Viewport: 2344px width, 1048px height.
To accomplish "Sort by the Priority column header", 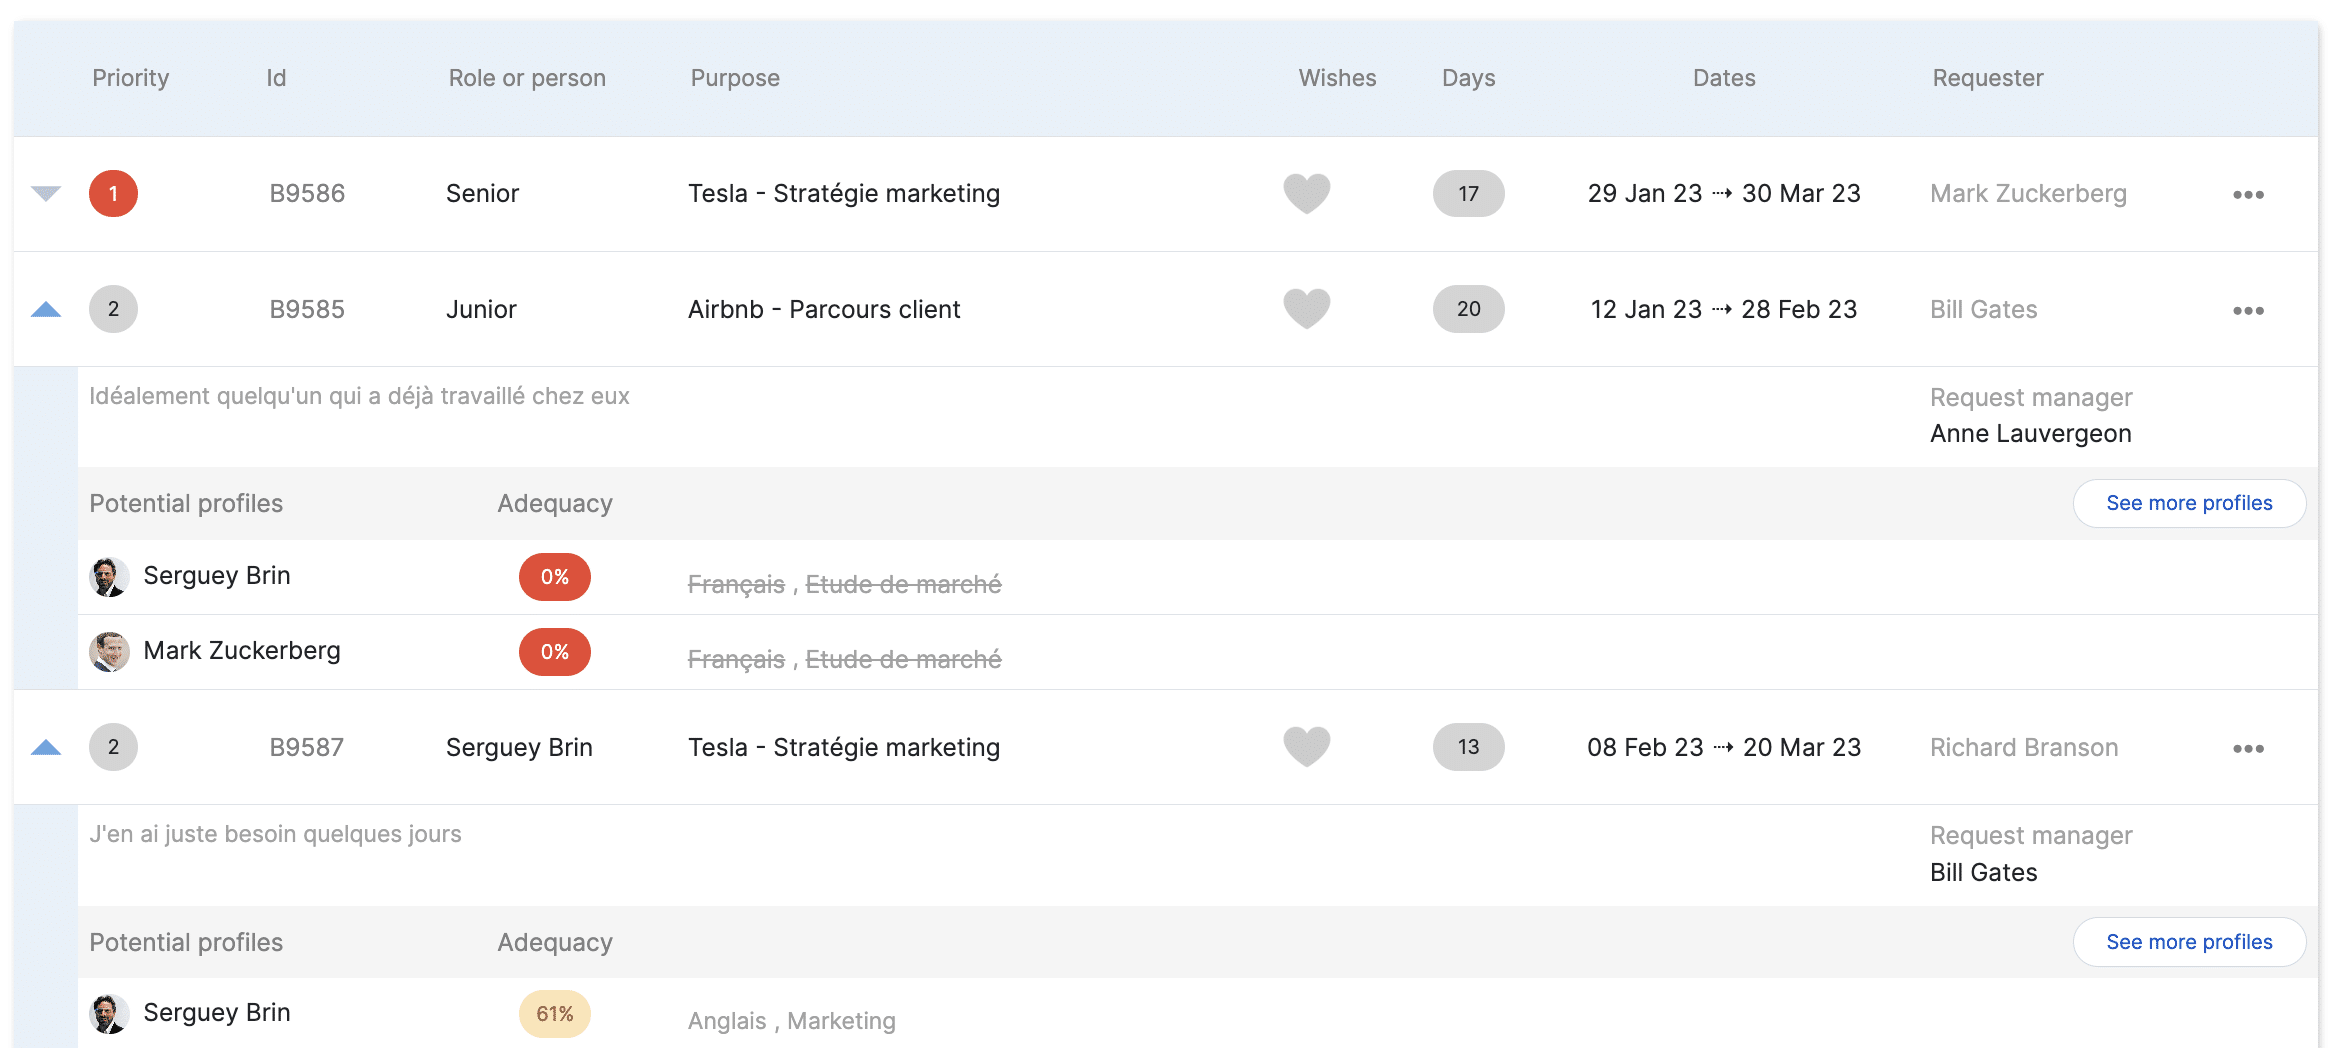I will [x=130, y=78].
